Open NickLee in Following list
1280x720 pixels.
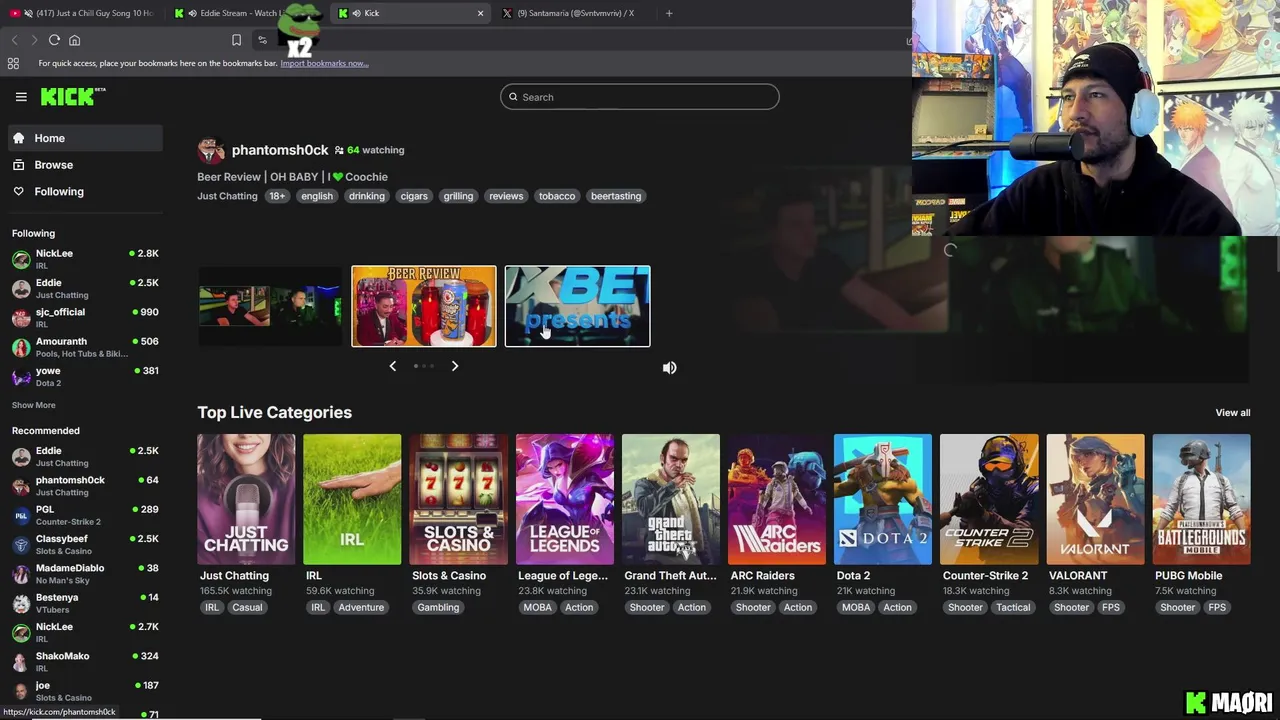85,259
